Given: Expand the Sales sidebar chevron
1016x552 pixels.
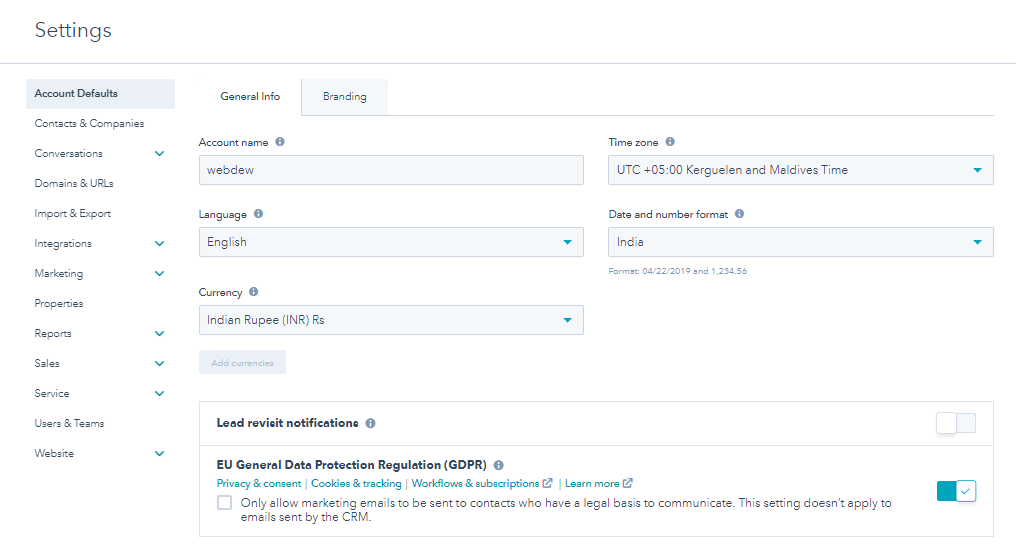Looking at the screenshot, I should point(159,363).
